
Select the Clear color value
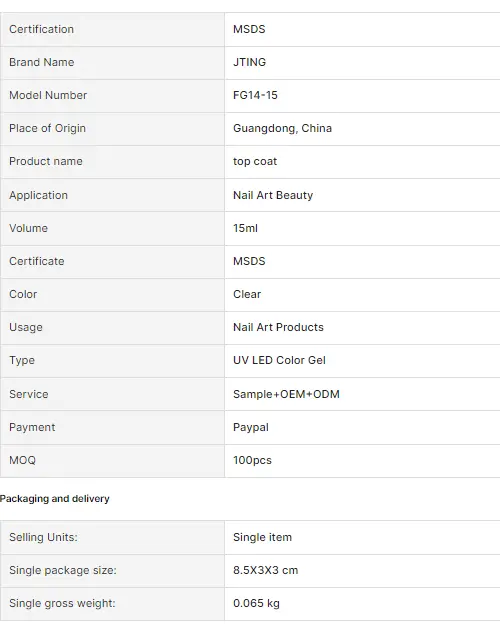[247, 294]
